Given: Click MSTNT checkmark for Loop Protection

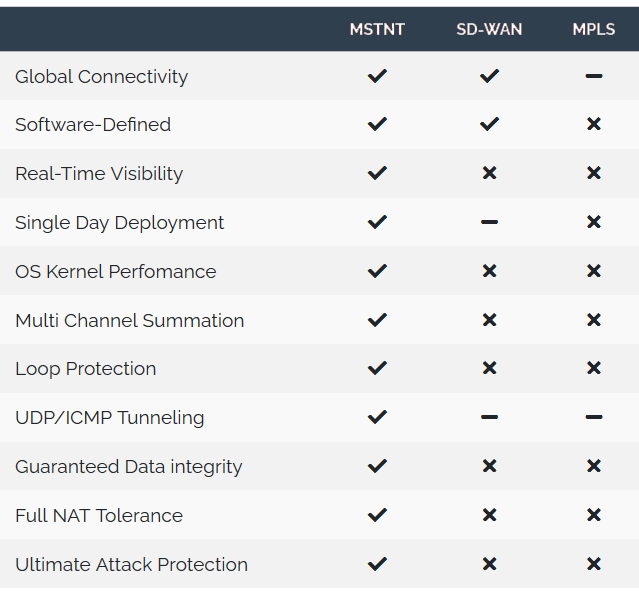Looking at the screenshot, I should tap(377, 368).
